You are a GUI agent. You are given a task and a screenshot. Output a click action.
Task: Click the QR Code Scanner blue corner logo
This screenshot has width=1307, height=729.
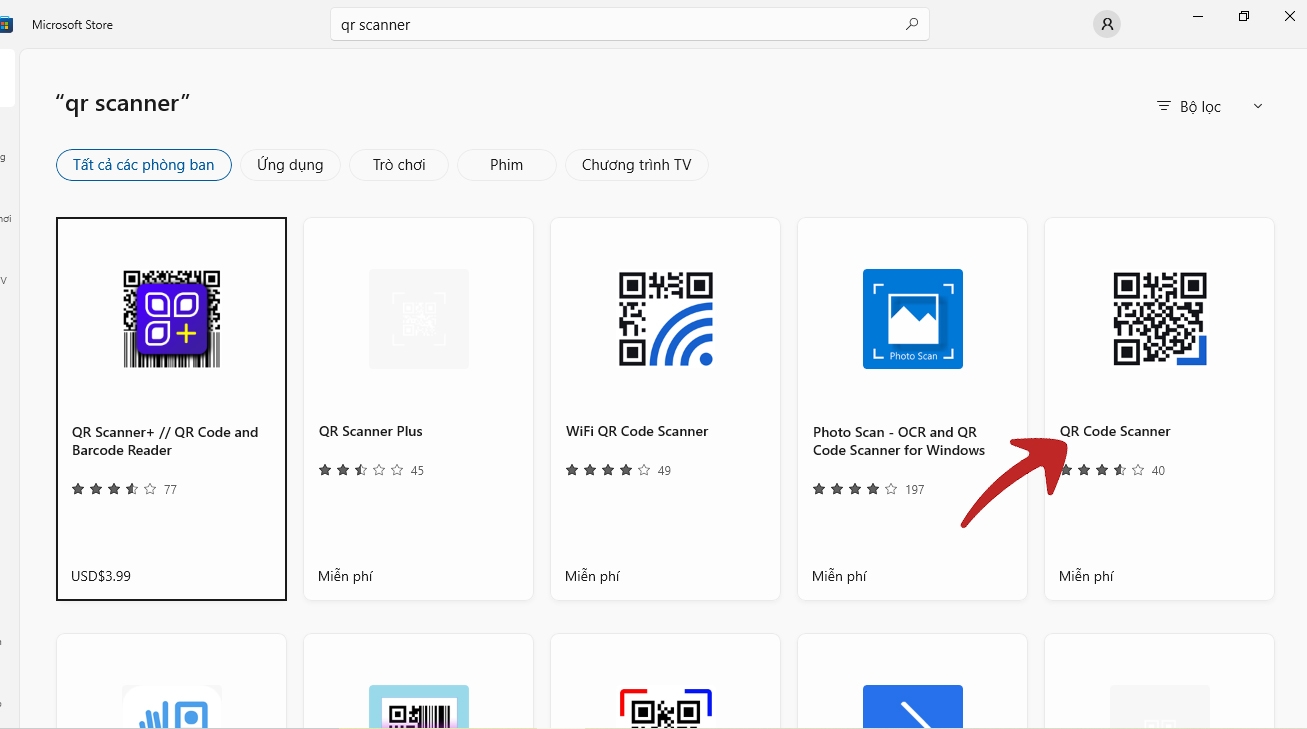click(1158, 318)
